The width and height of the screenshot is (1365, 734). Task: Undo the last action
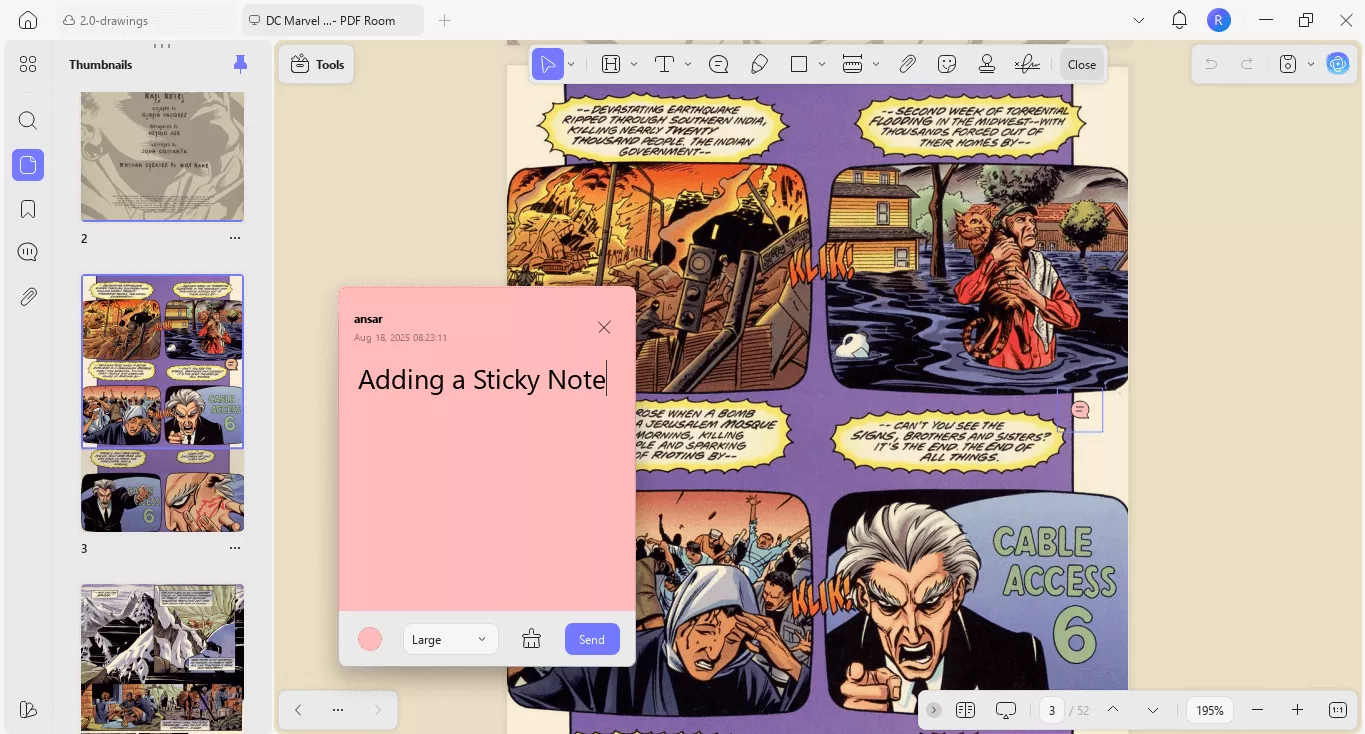tap(1211, 64)
